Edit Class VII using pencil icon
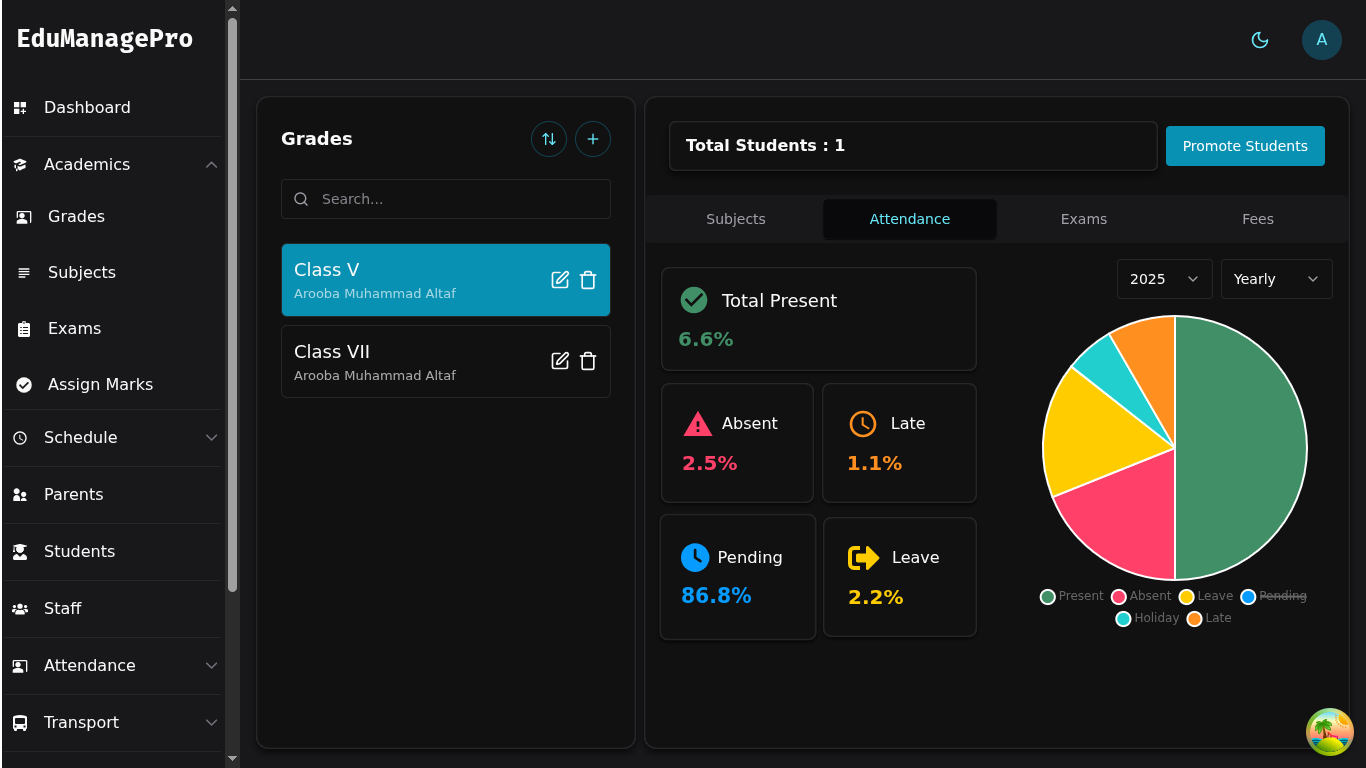Image resolution: width=1366 pixels, height=768 pixels. click(x=560, y=361)
